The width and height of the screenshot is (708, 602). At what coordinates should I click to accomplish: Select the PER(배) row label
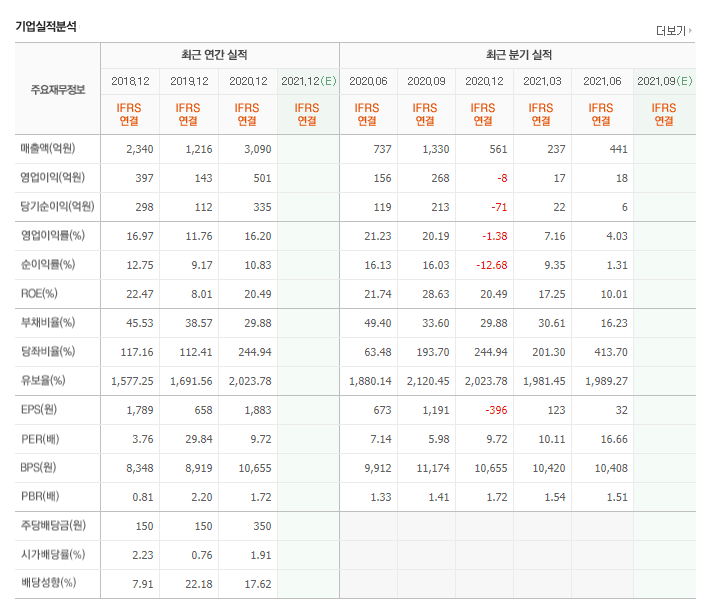pos(40,439)
